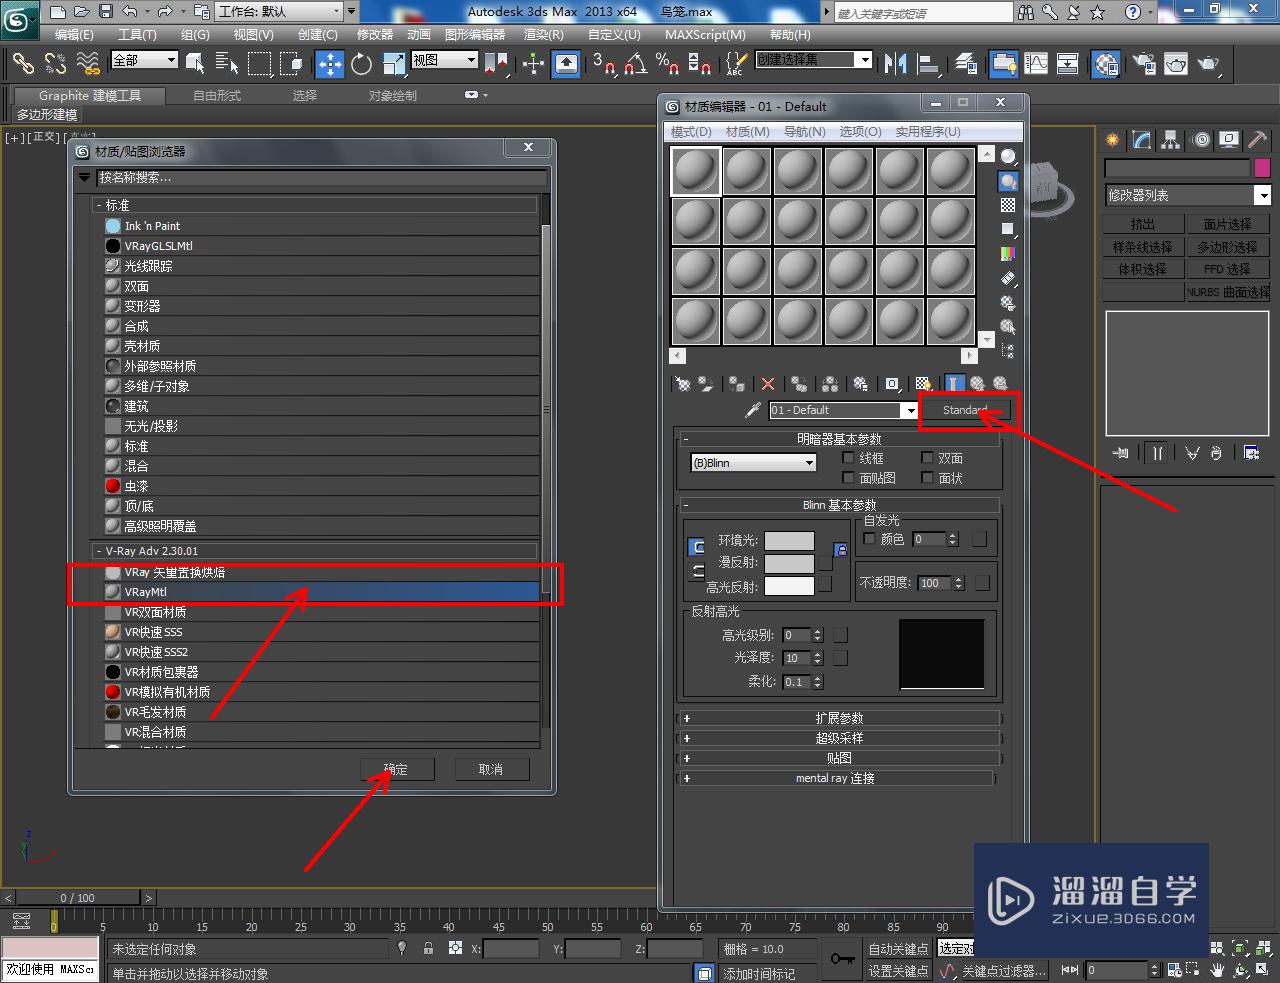Expand the 超级采样 rollout
Image resolution: width=1280 pixels, height=983 pixels.
839,738
